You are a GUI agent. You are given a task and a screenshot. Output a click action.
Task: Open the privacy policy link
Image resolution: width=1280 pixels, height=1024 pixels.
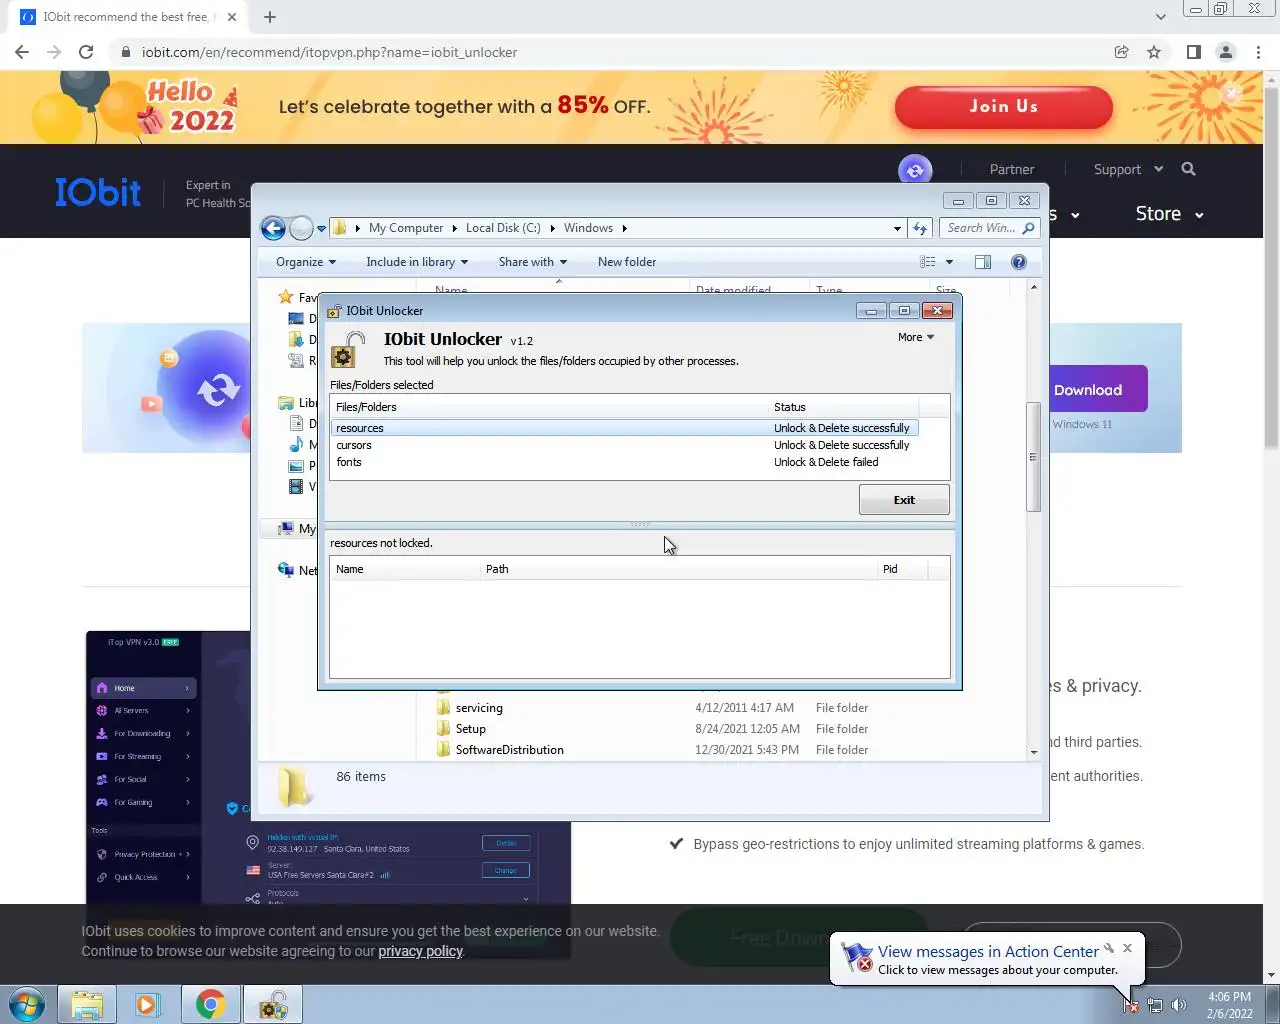pyautogui.click(x=420, y=951)
